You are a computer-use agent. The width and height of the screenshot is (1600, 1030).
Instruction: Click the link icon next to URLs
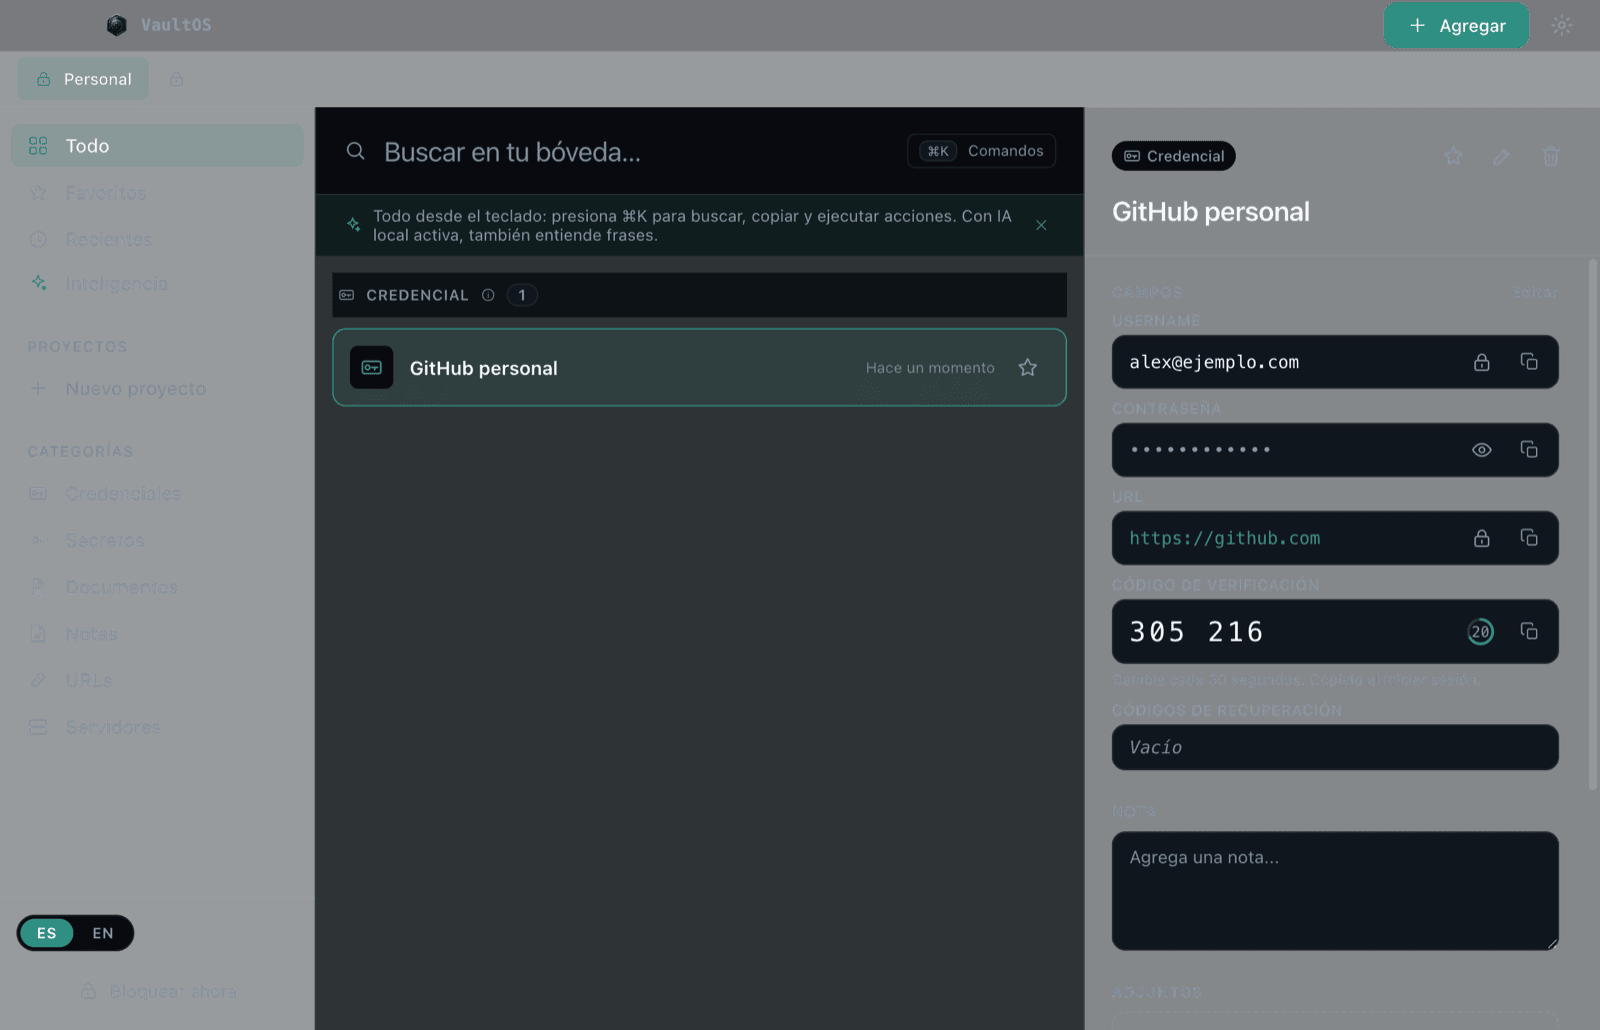tap(38, 680)
